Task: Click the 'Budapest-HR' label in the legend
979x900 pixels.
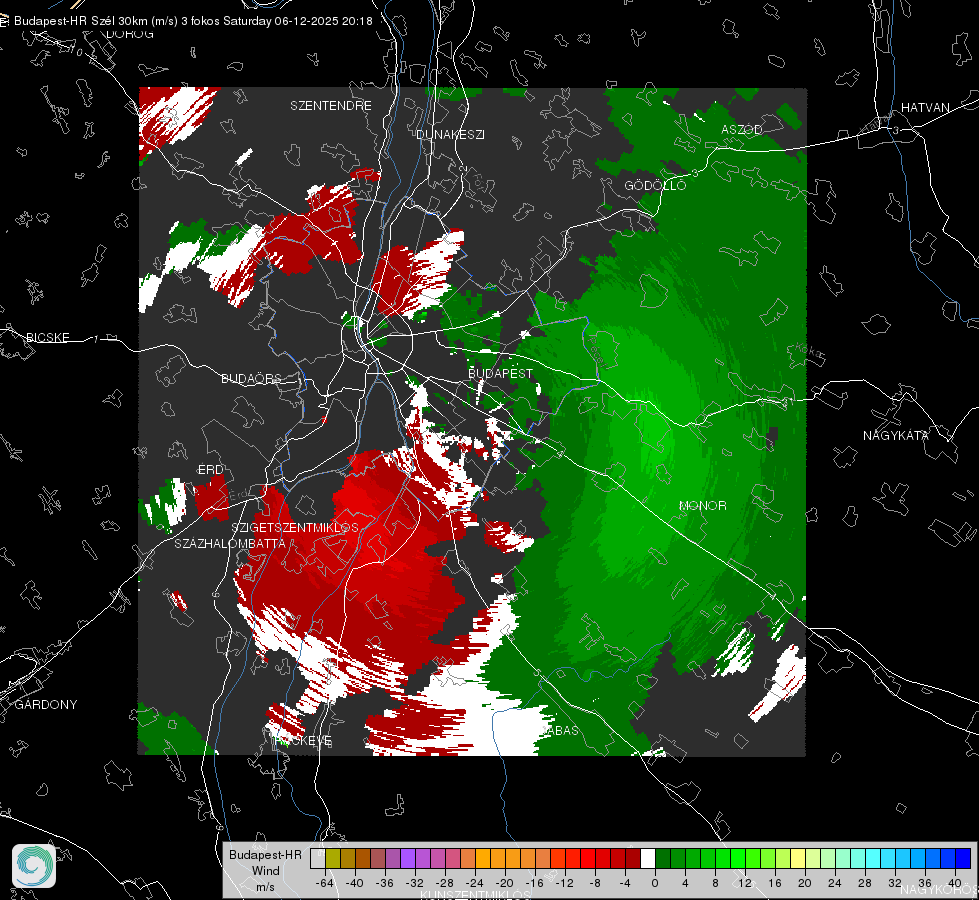Action: 265,855
